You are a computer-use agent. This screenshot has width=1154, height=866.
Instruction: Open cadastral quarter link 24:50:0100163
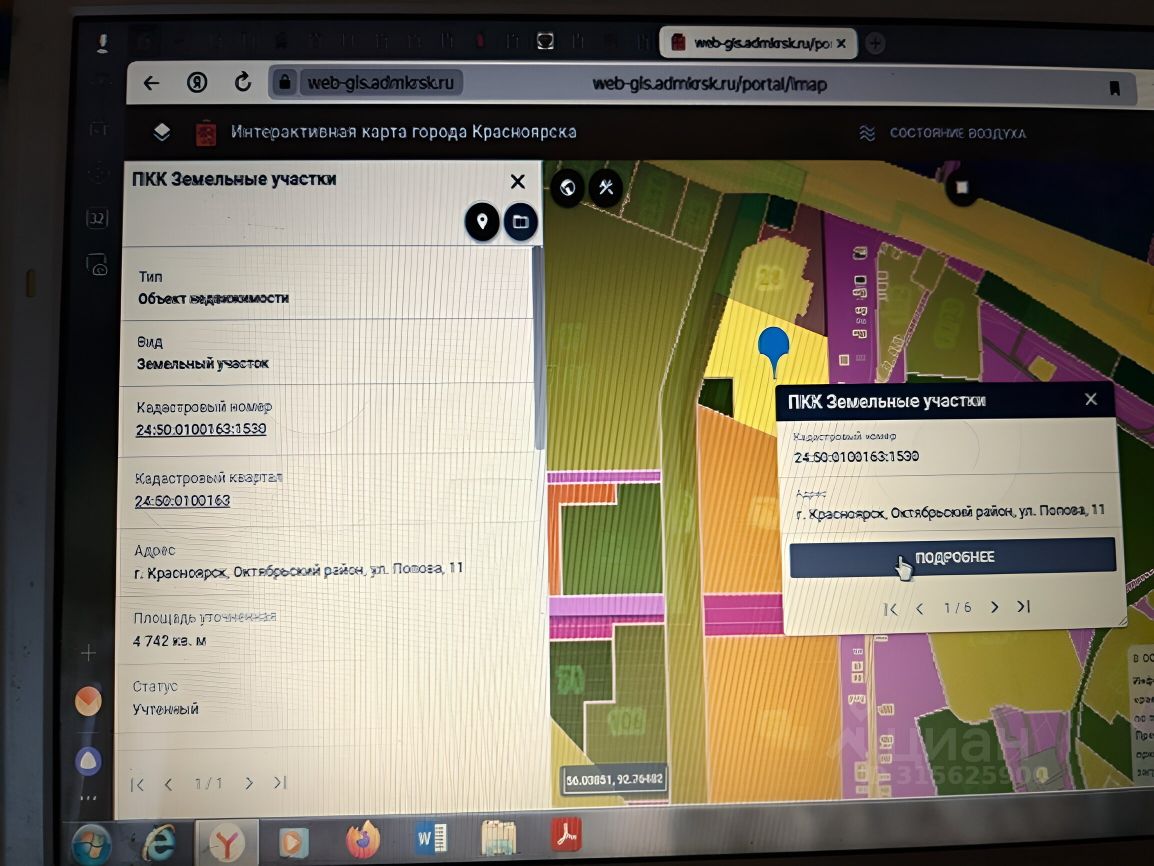183,500
